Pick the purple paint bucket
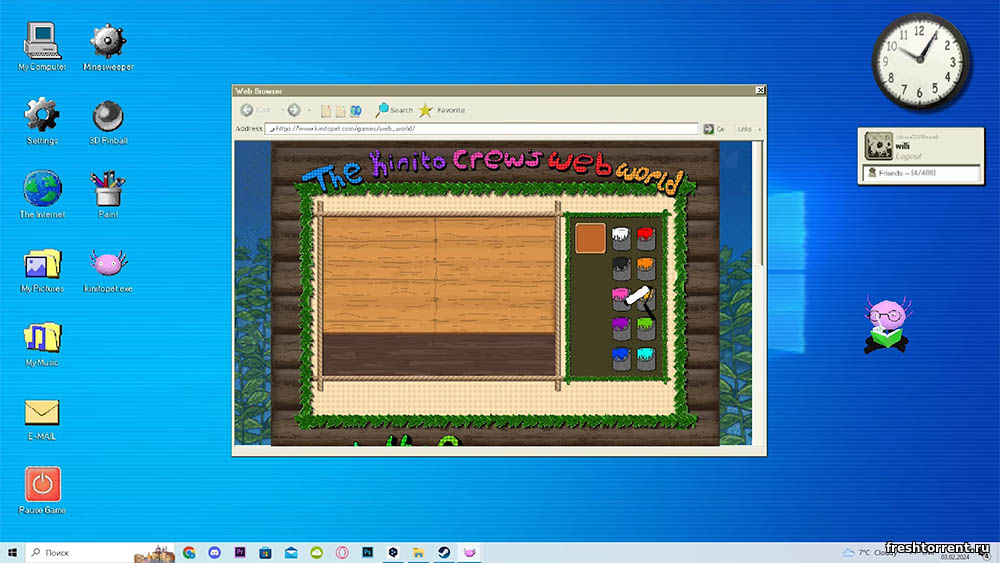This screenshot has height=563, width=1000. (x=621, y=328)
